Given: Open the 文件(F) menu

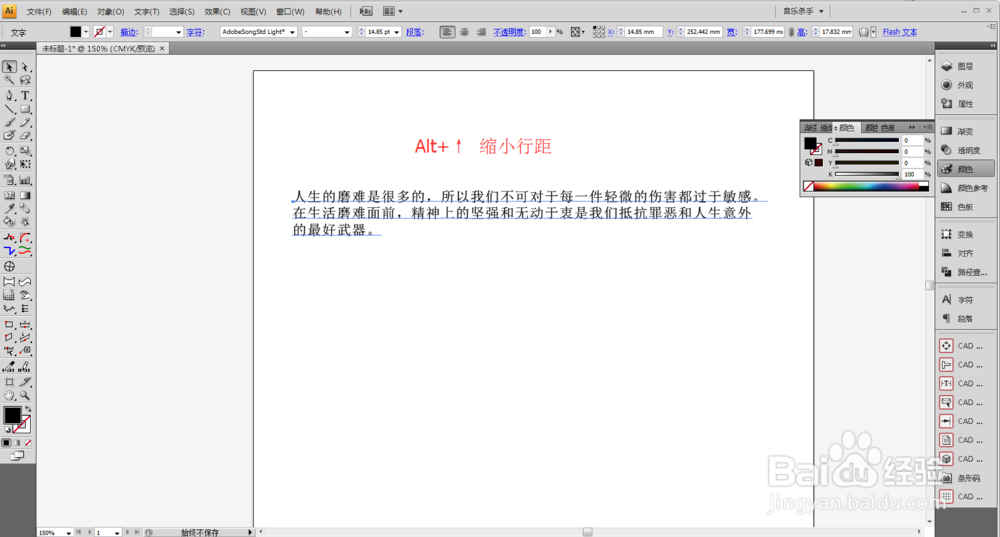Looking at the screenshot, I should 39,11.
